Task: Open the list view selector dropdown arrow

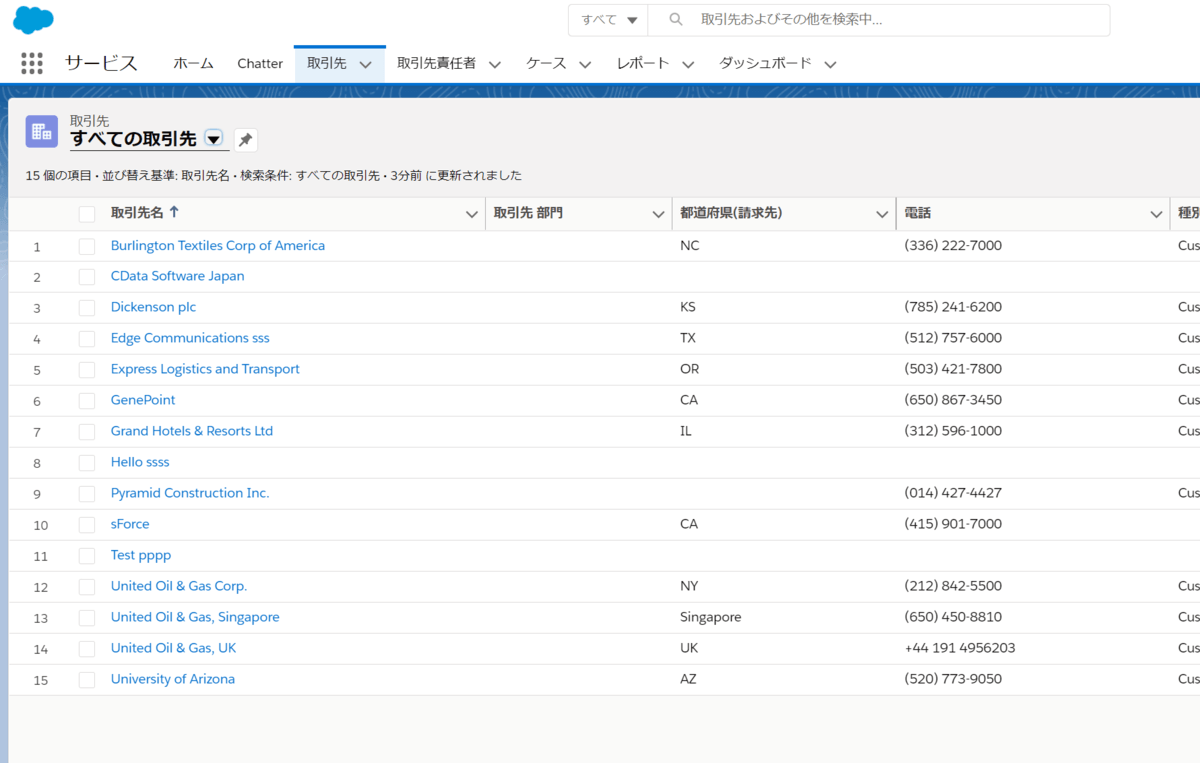Action: 213,139
